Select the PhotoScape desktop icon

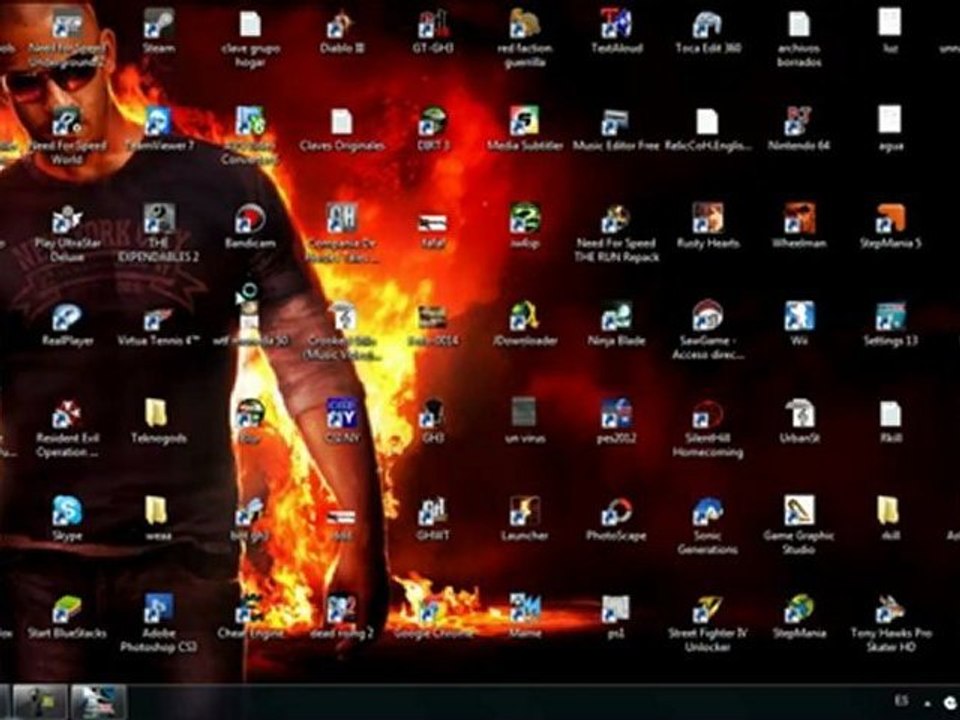[x=616, y=519]
